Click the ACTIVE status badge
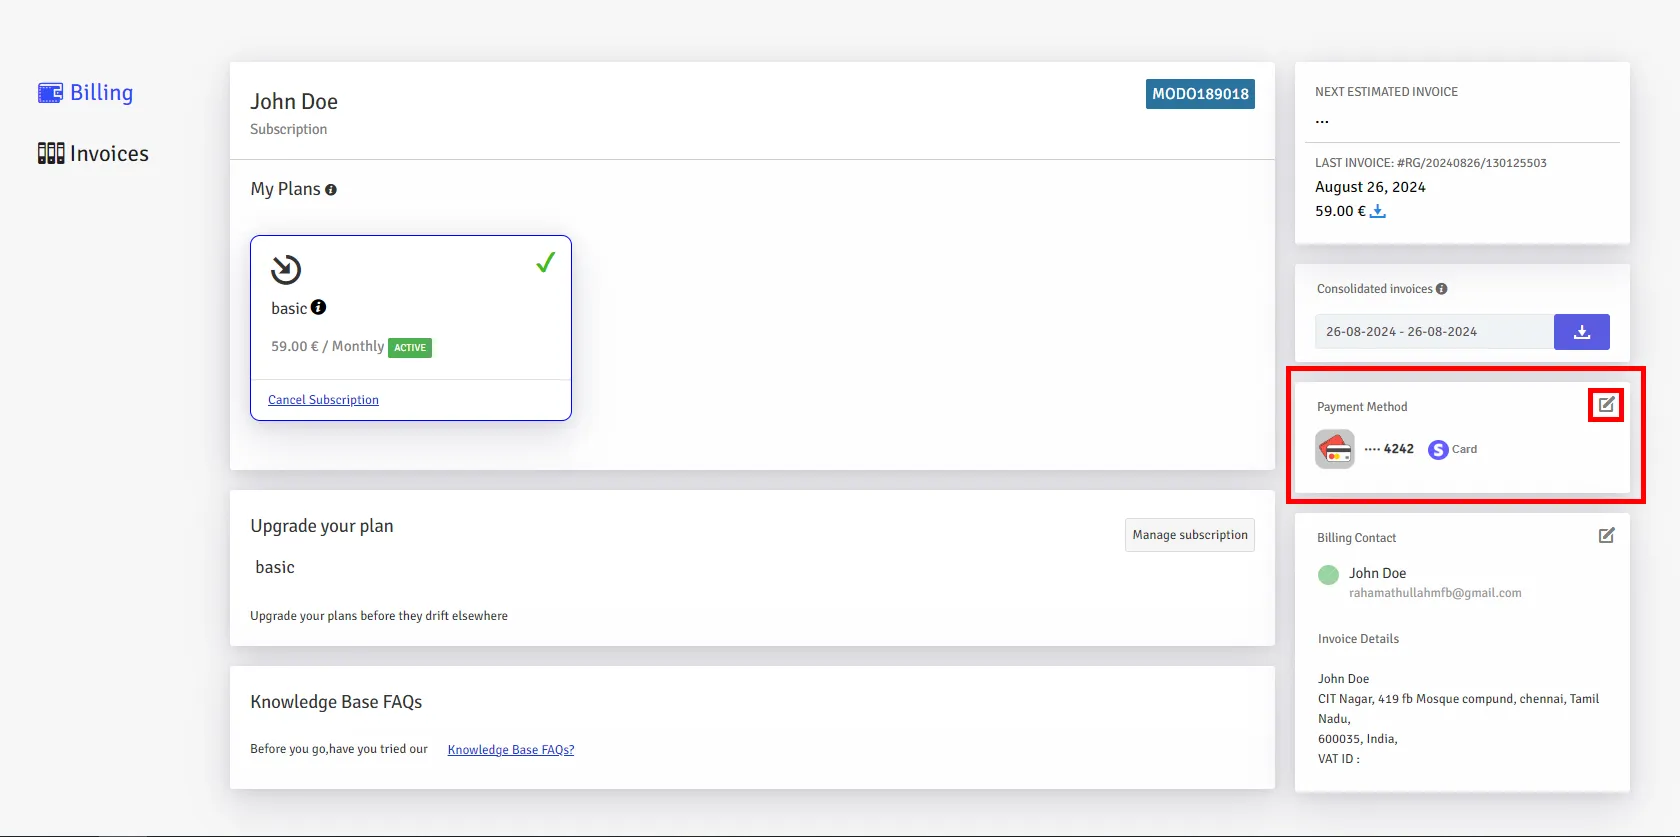This screenshot has width=1680, height=837. 410,348
